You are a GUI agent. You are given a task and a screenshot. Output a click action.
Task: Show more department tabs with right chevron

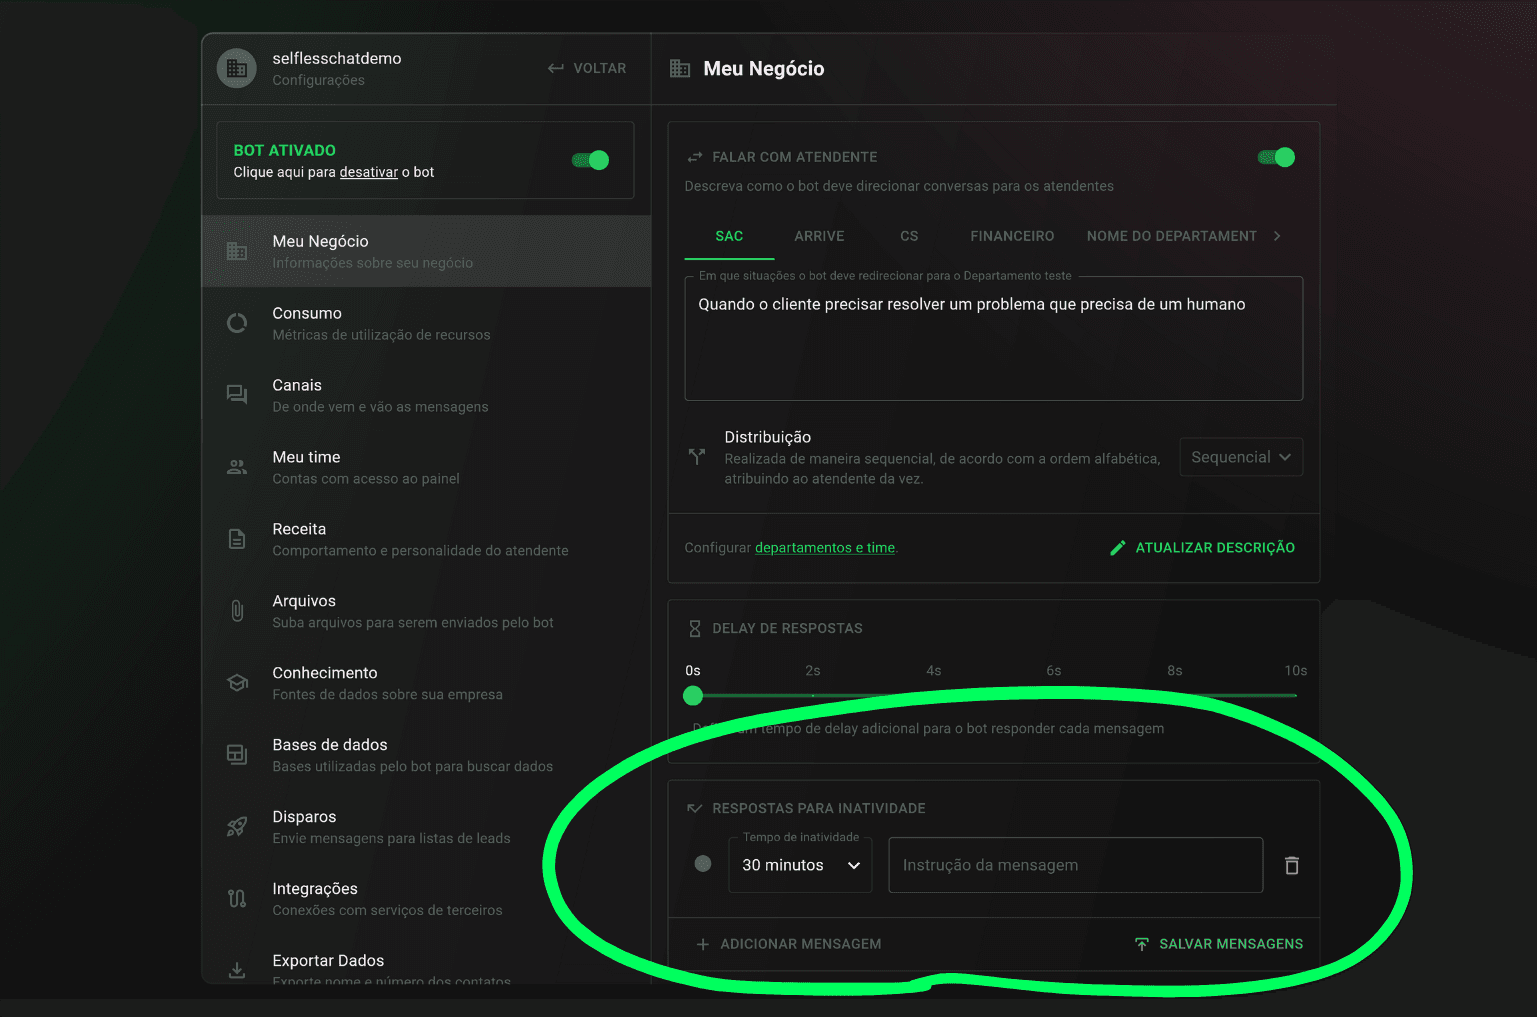point(1277,236)
